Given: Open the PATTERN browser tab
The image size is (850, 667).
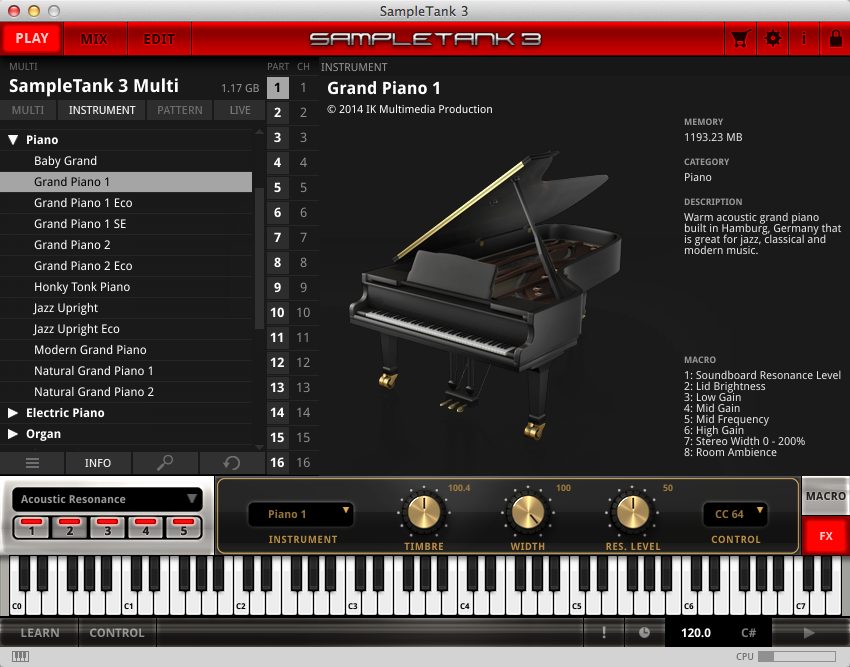Looking at the screenshot, I should coord(180,110).
